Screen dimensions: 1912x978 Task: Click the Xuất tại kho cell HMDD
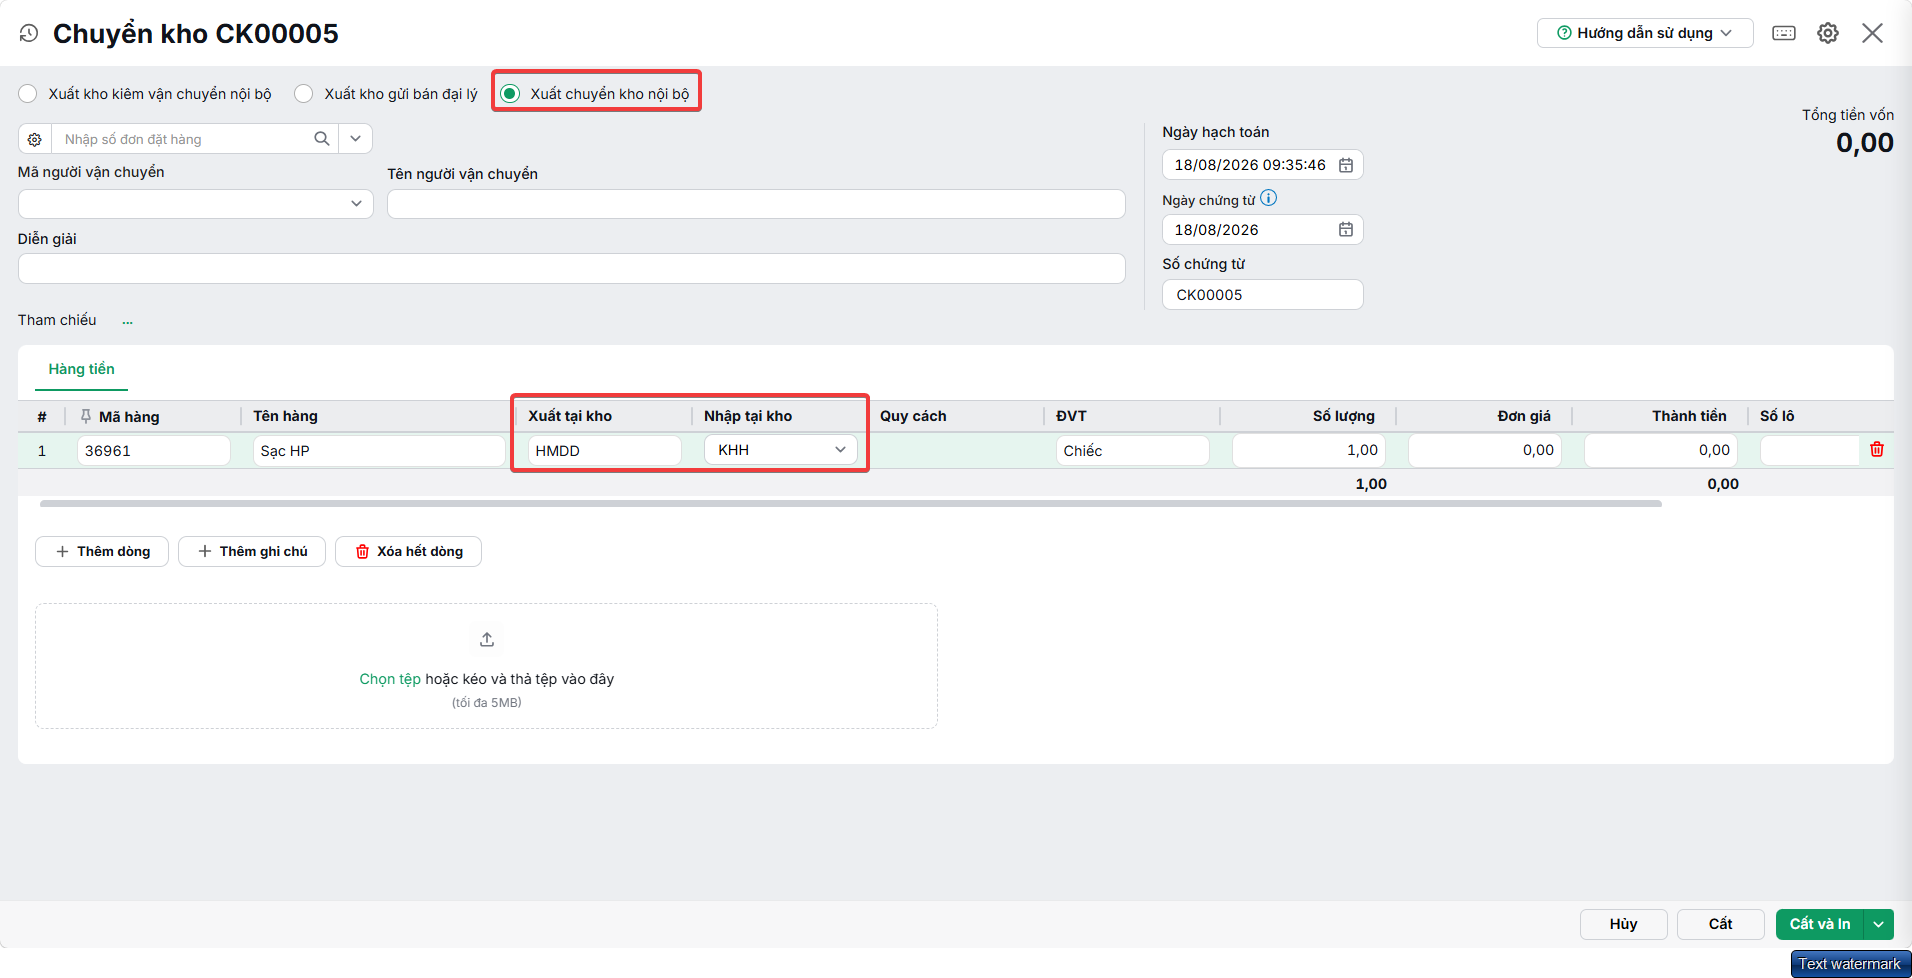[x=604, y=451]
